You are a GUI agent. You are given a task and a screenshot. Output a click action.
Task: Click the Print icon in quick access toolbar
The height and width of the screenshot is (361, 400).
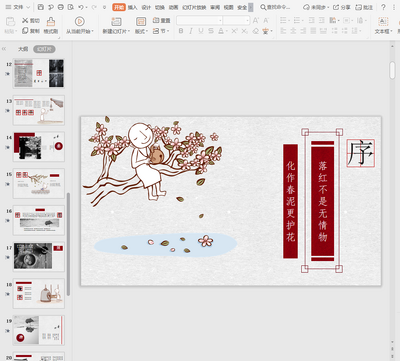pyautogui.click(x=61, y=7)
